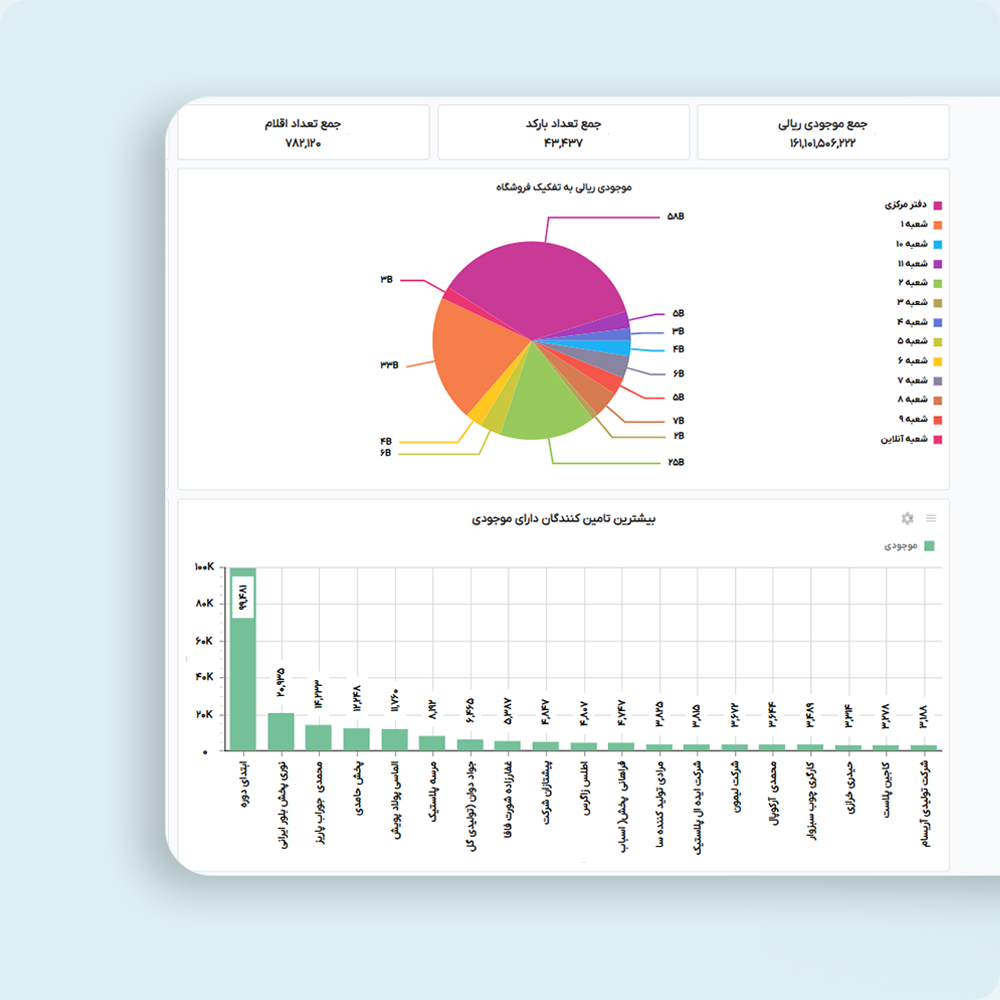
Task: Click the جمع تعداد اقلام summary card
Action: (x=303, y=132)
